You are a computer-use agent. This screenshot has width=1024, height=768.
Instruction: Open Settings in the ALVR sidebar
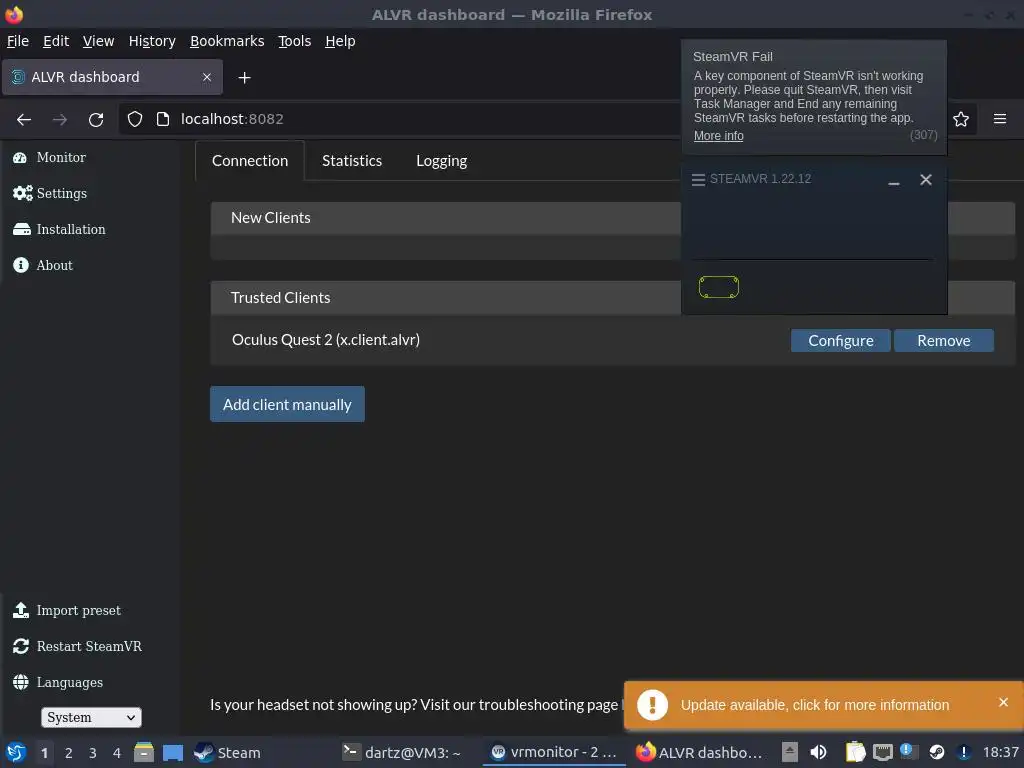click(50, 193)
